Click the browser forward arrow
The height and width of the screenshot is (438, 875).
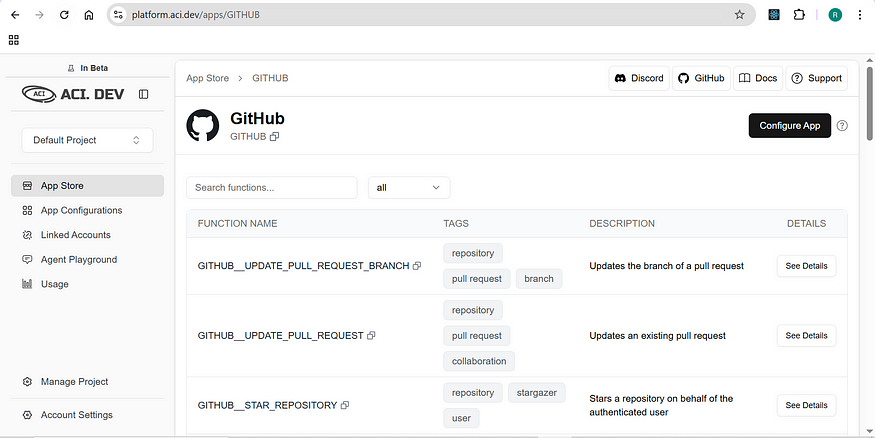[39, 15]
